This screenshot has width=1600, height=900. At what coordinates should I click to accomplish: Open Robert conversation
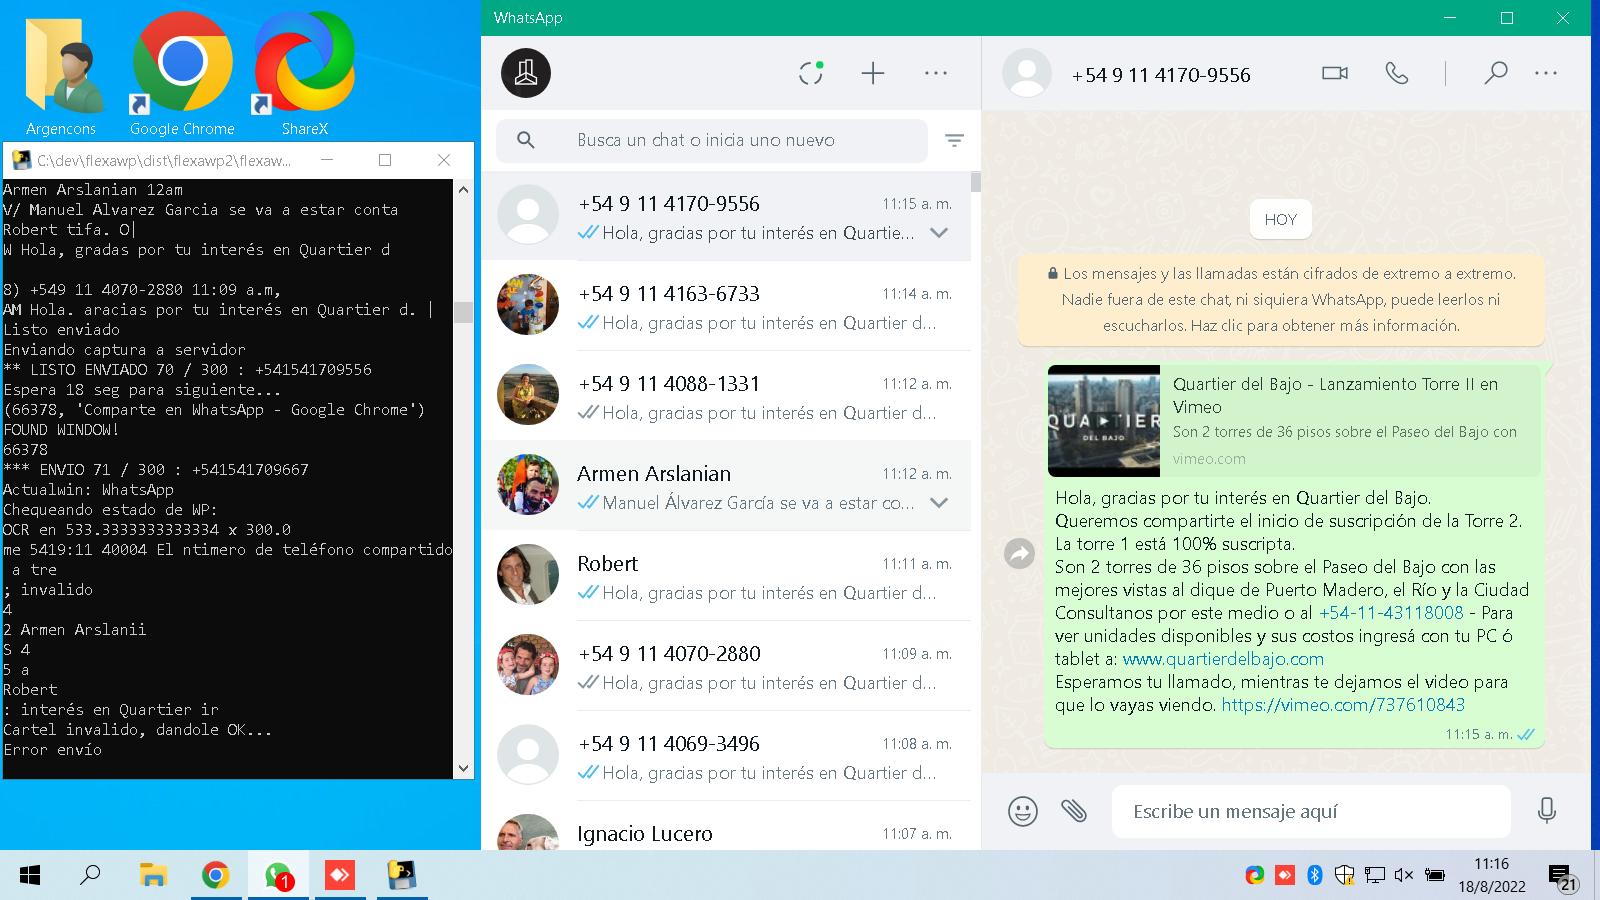coord(727,576)
